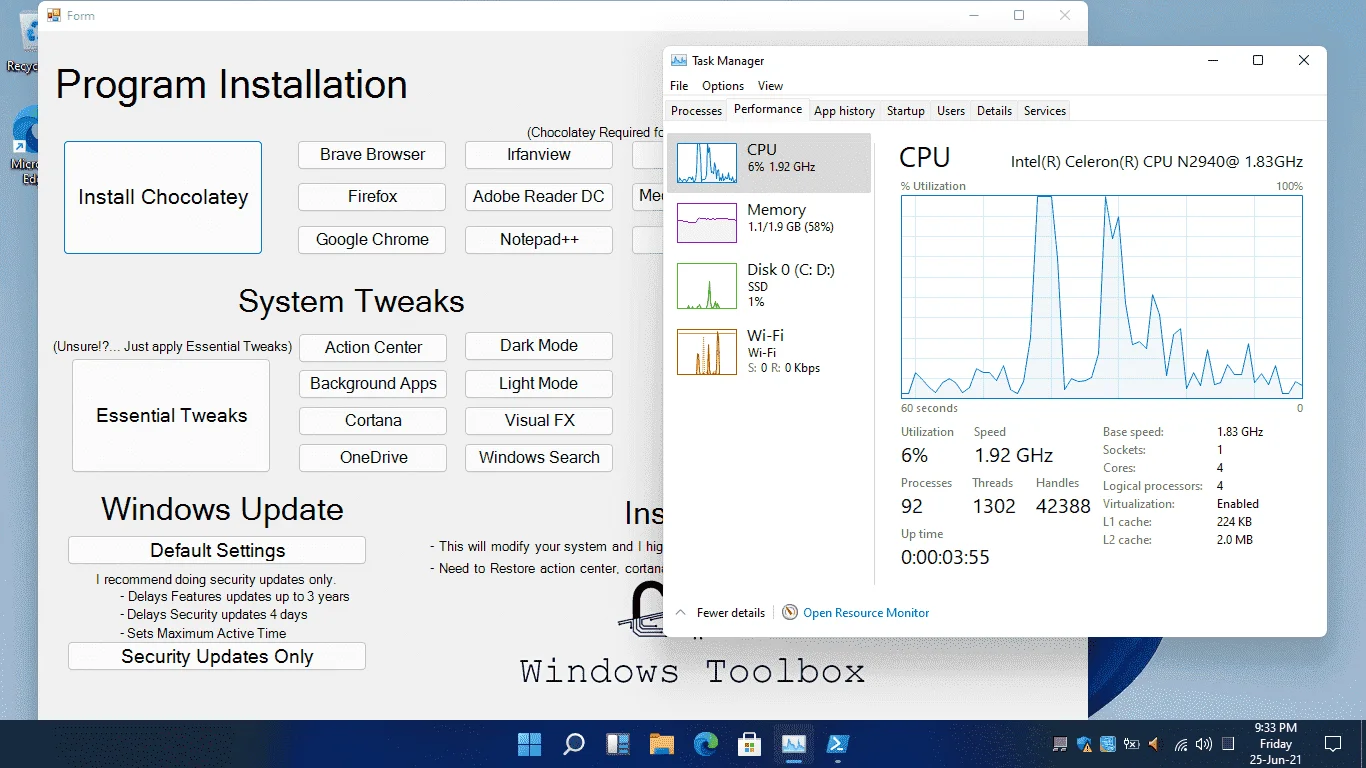The image size is (1366, 768).
Task: Click the tray icon beside the clock
Action: coord(1228,744)
